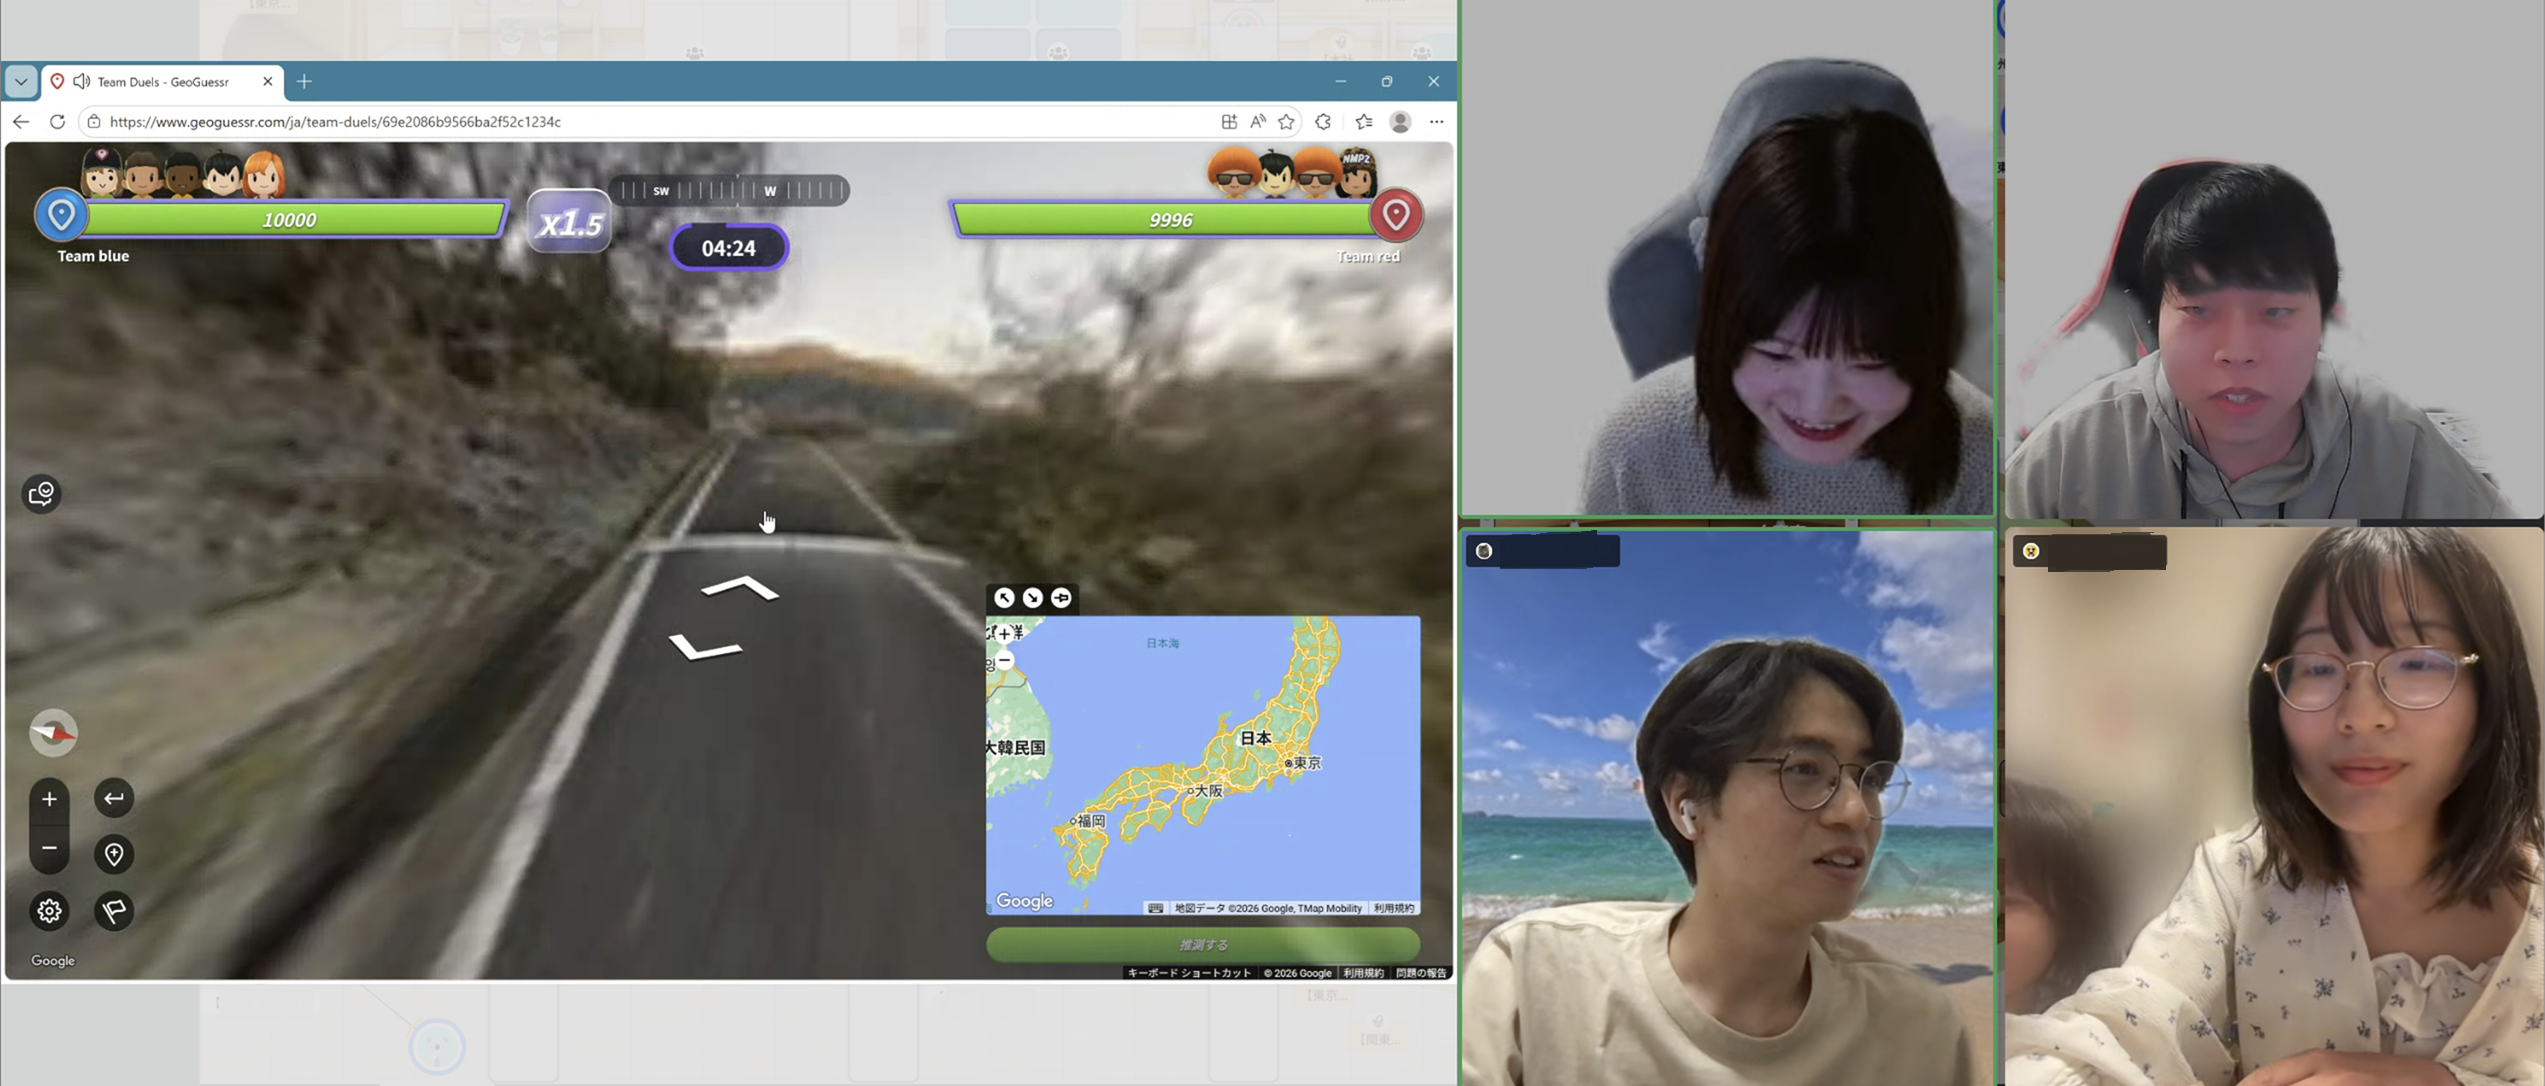
Task: Toggle the pin to keep the map open
Action: 1061,598
